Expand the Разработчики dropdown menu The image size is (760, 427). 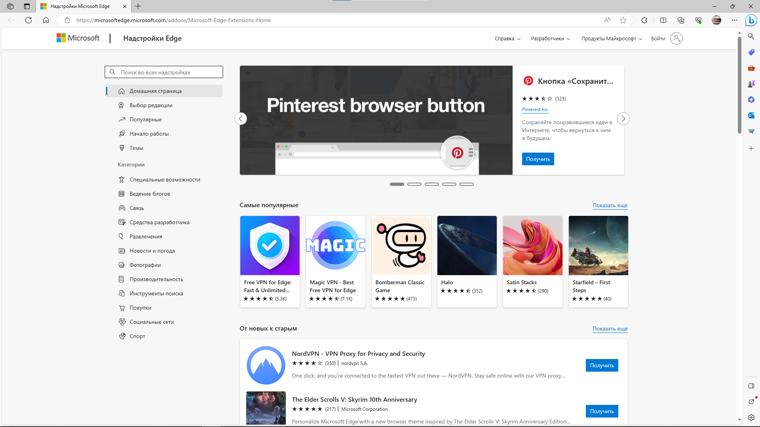(x=551, y=39)
